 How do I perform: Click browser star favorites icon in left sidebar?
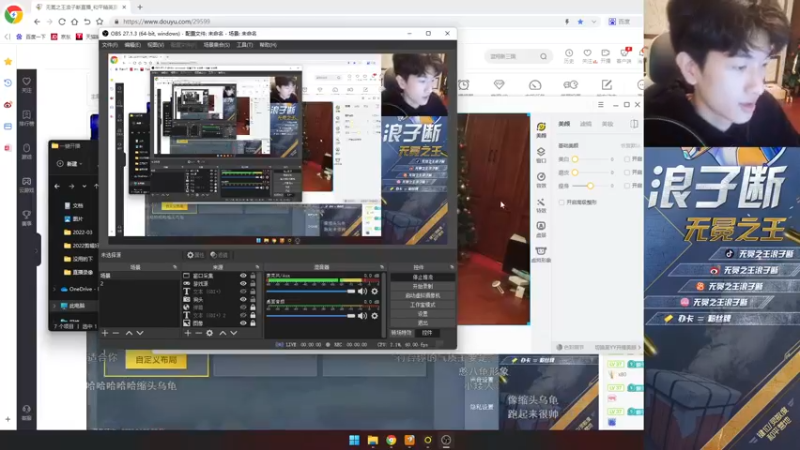8,62
